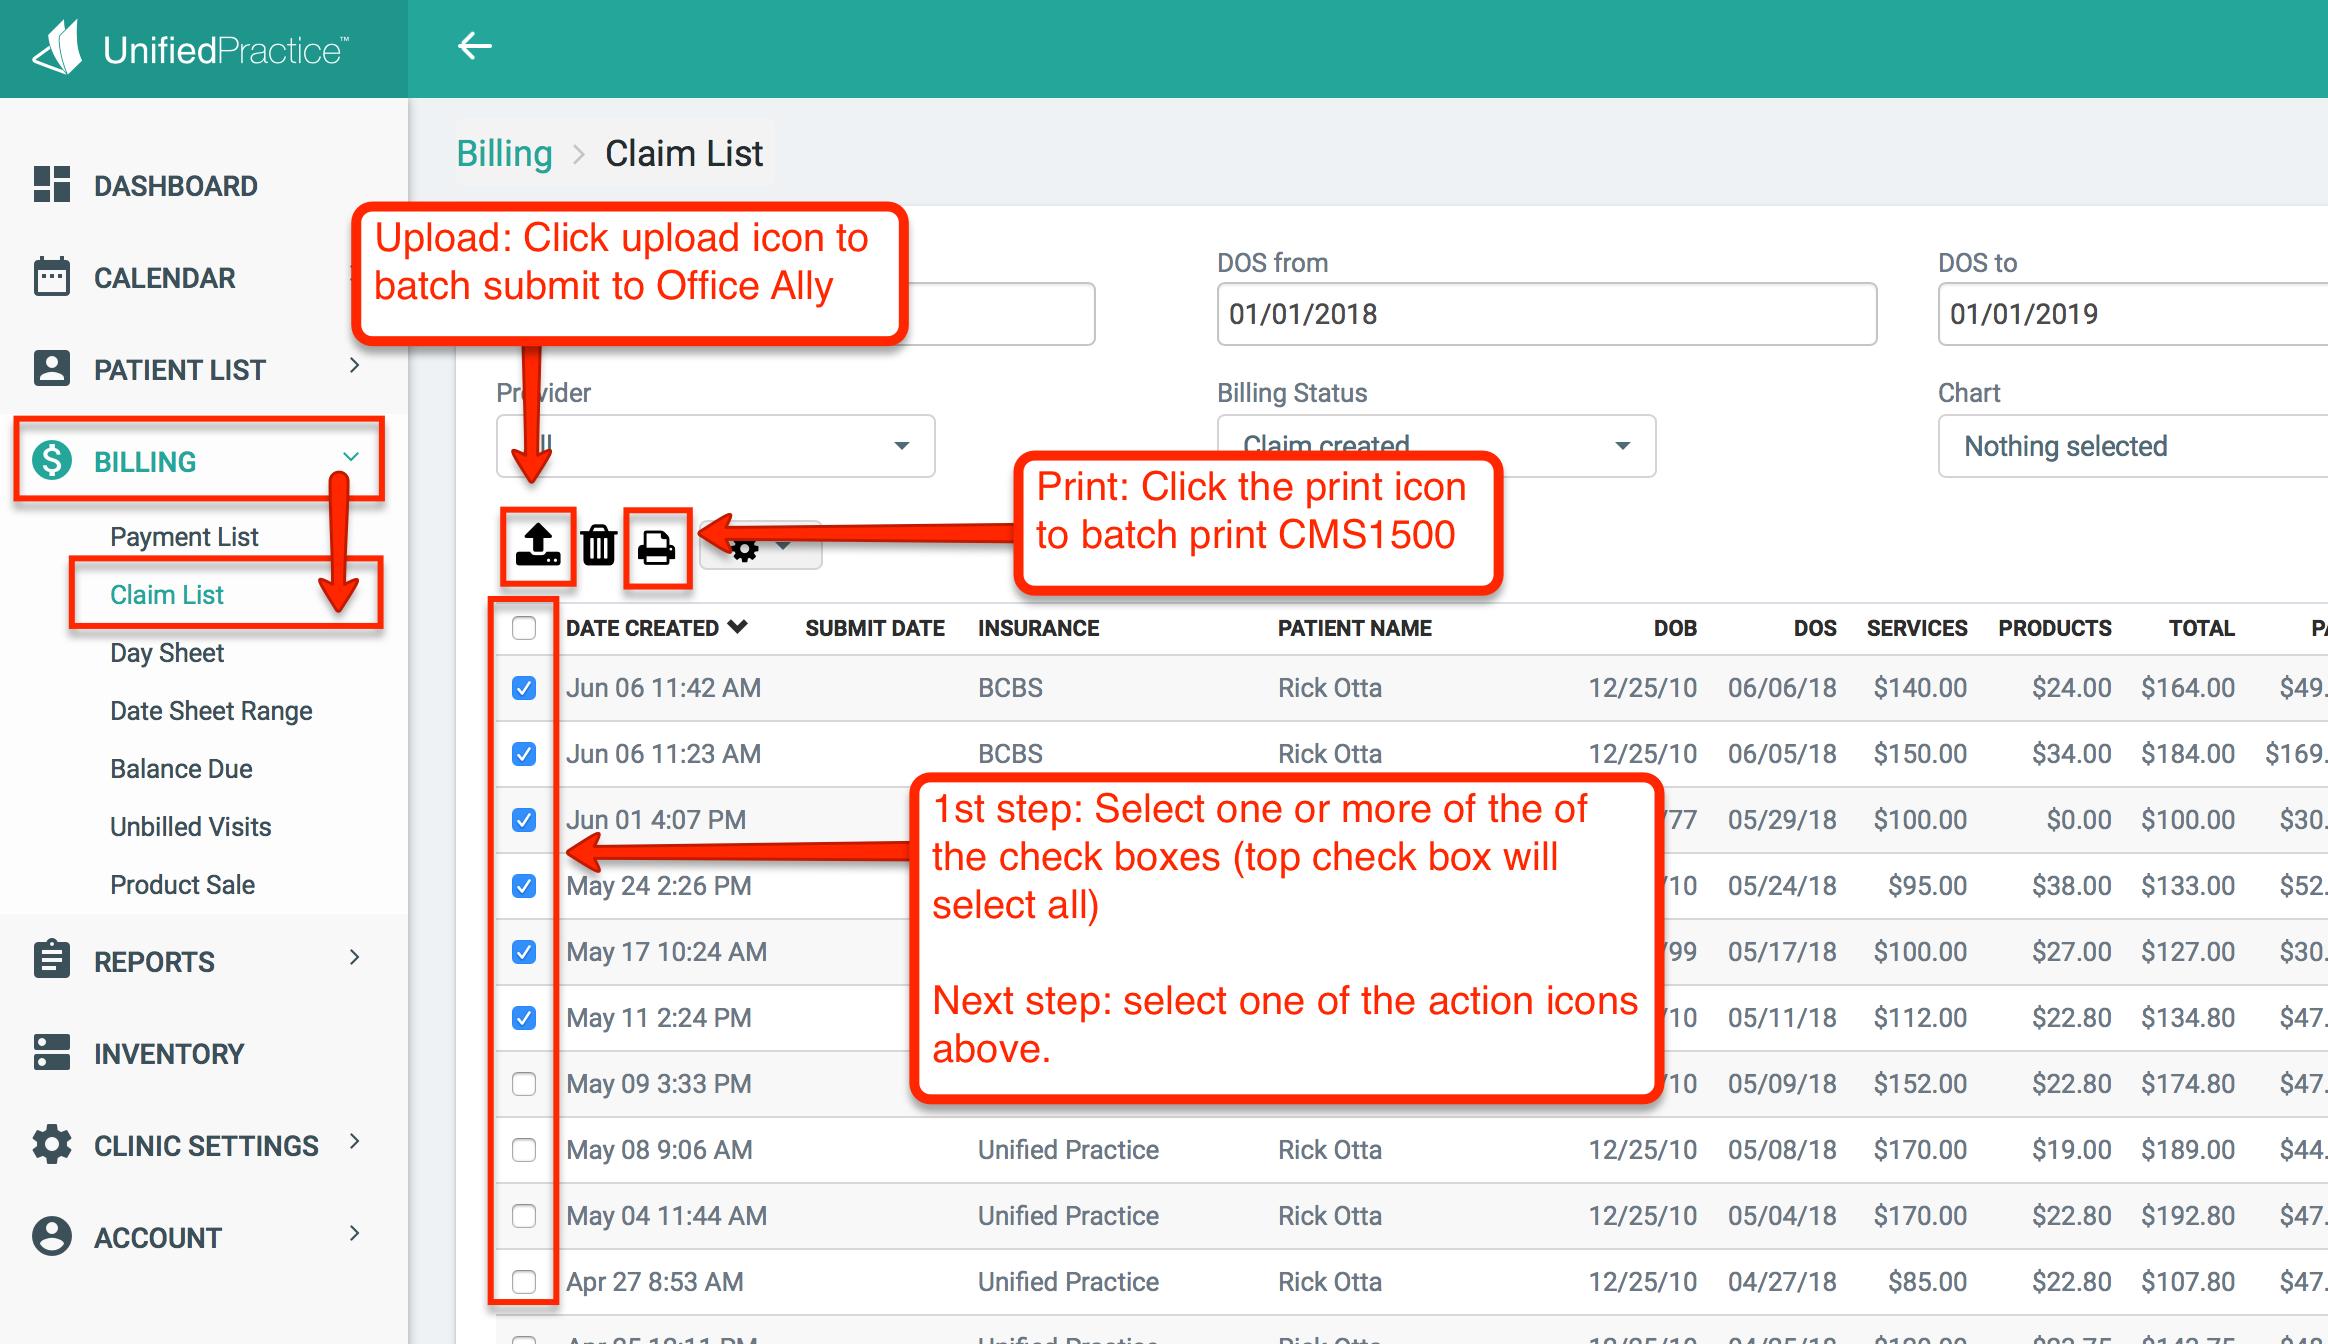Click the Dashboard icon in the sidebar
Image resolution: width=2328 pixels, height=1344 pixels.
point(51,185)
